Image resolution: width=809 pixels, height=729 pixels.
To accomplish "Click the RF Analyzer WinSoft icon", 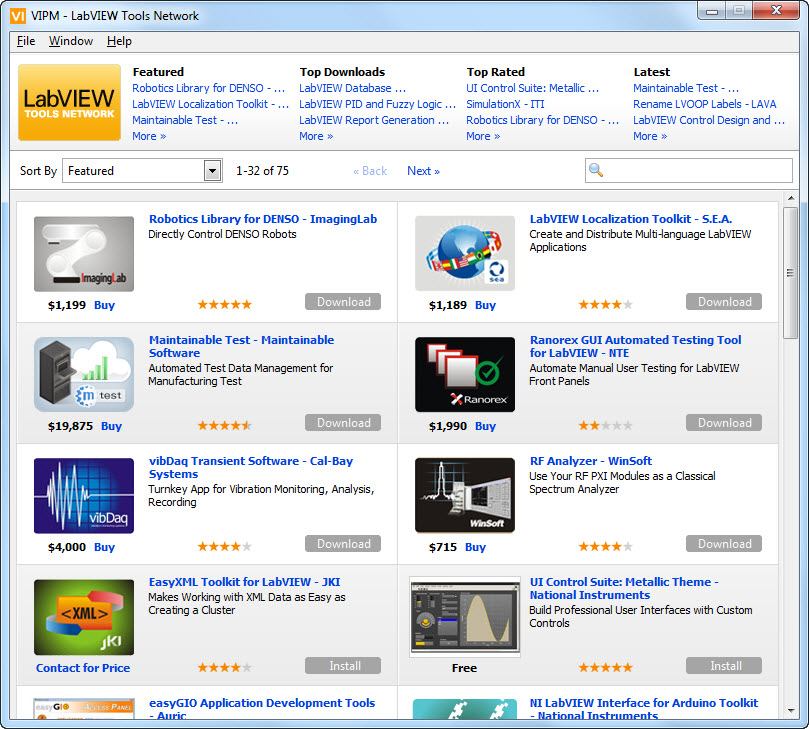I will 465,495.
